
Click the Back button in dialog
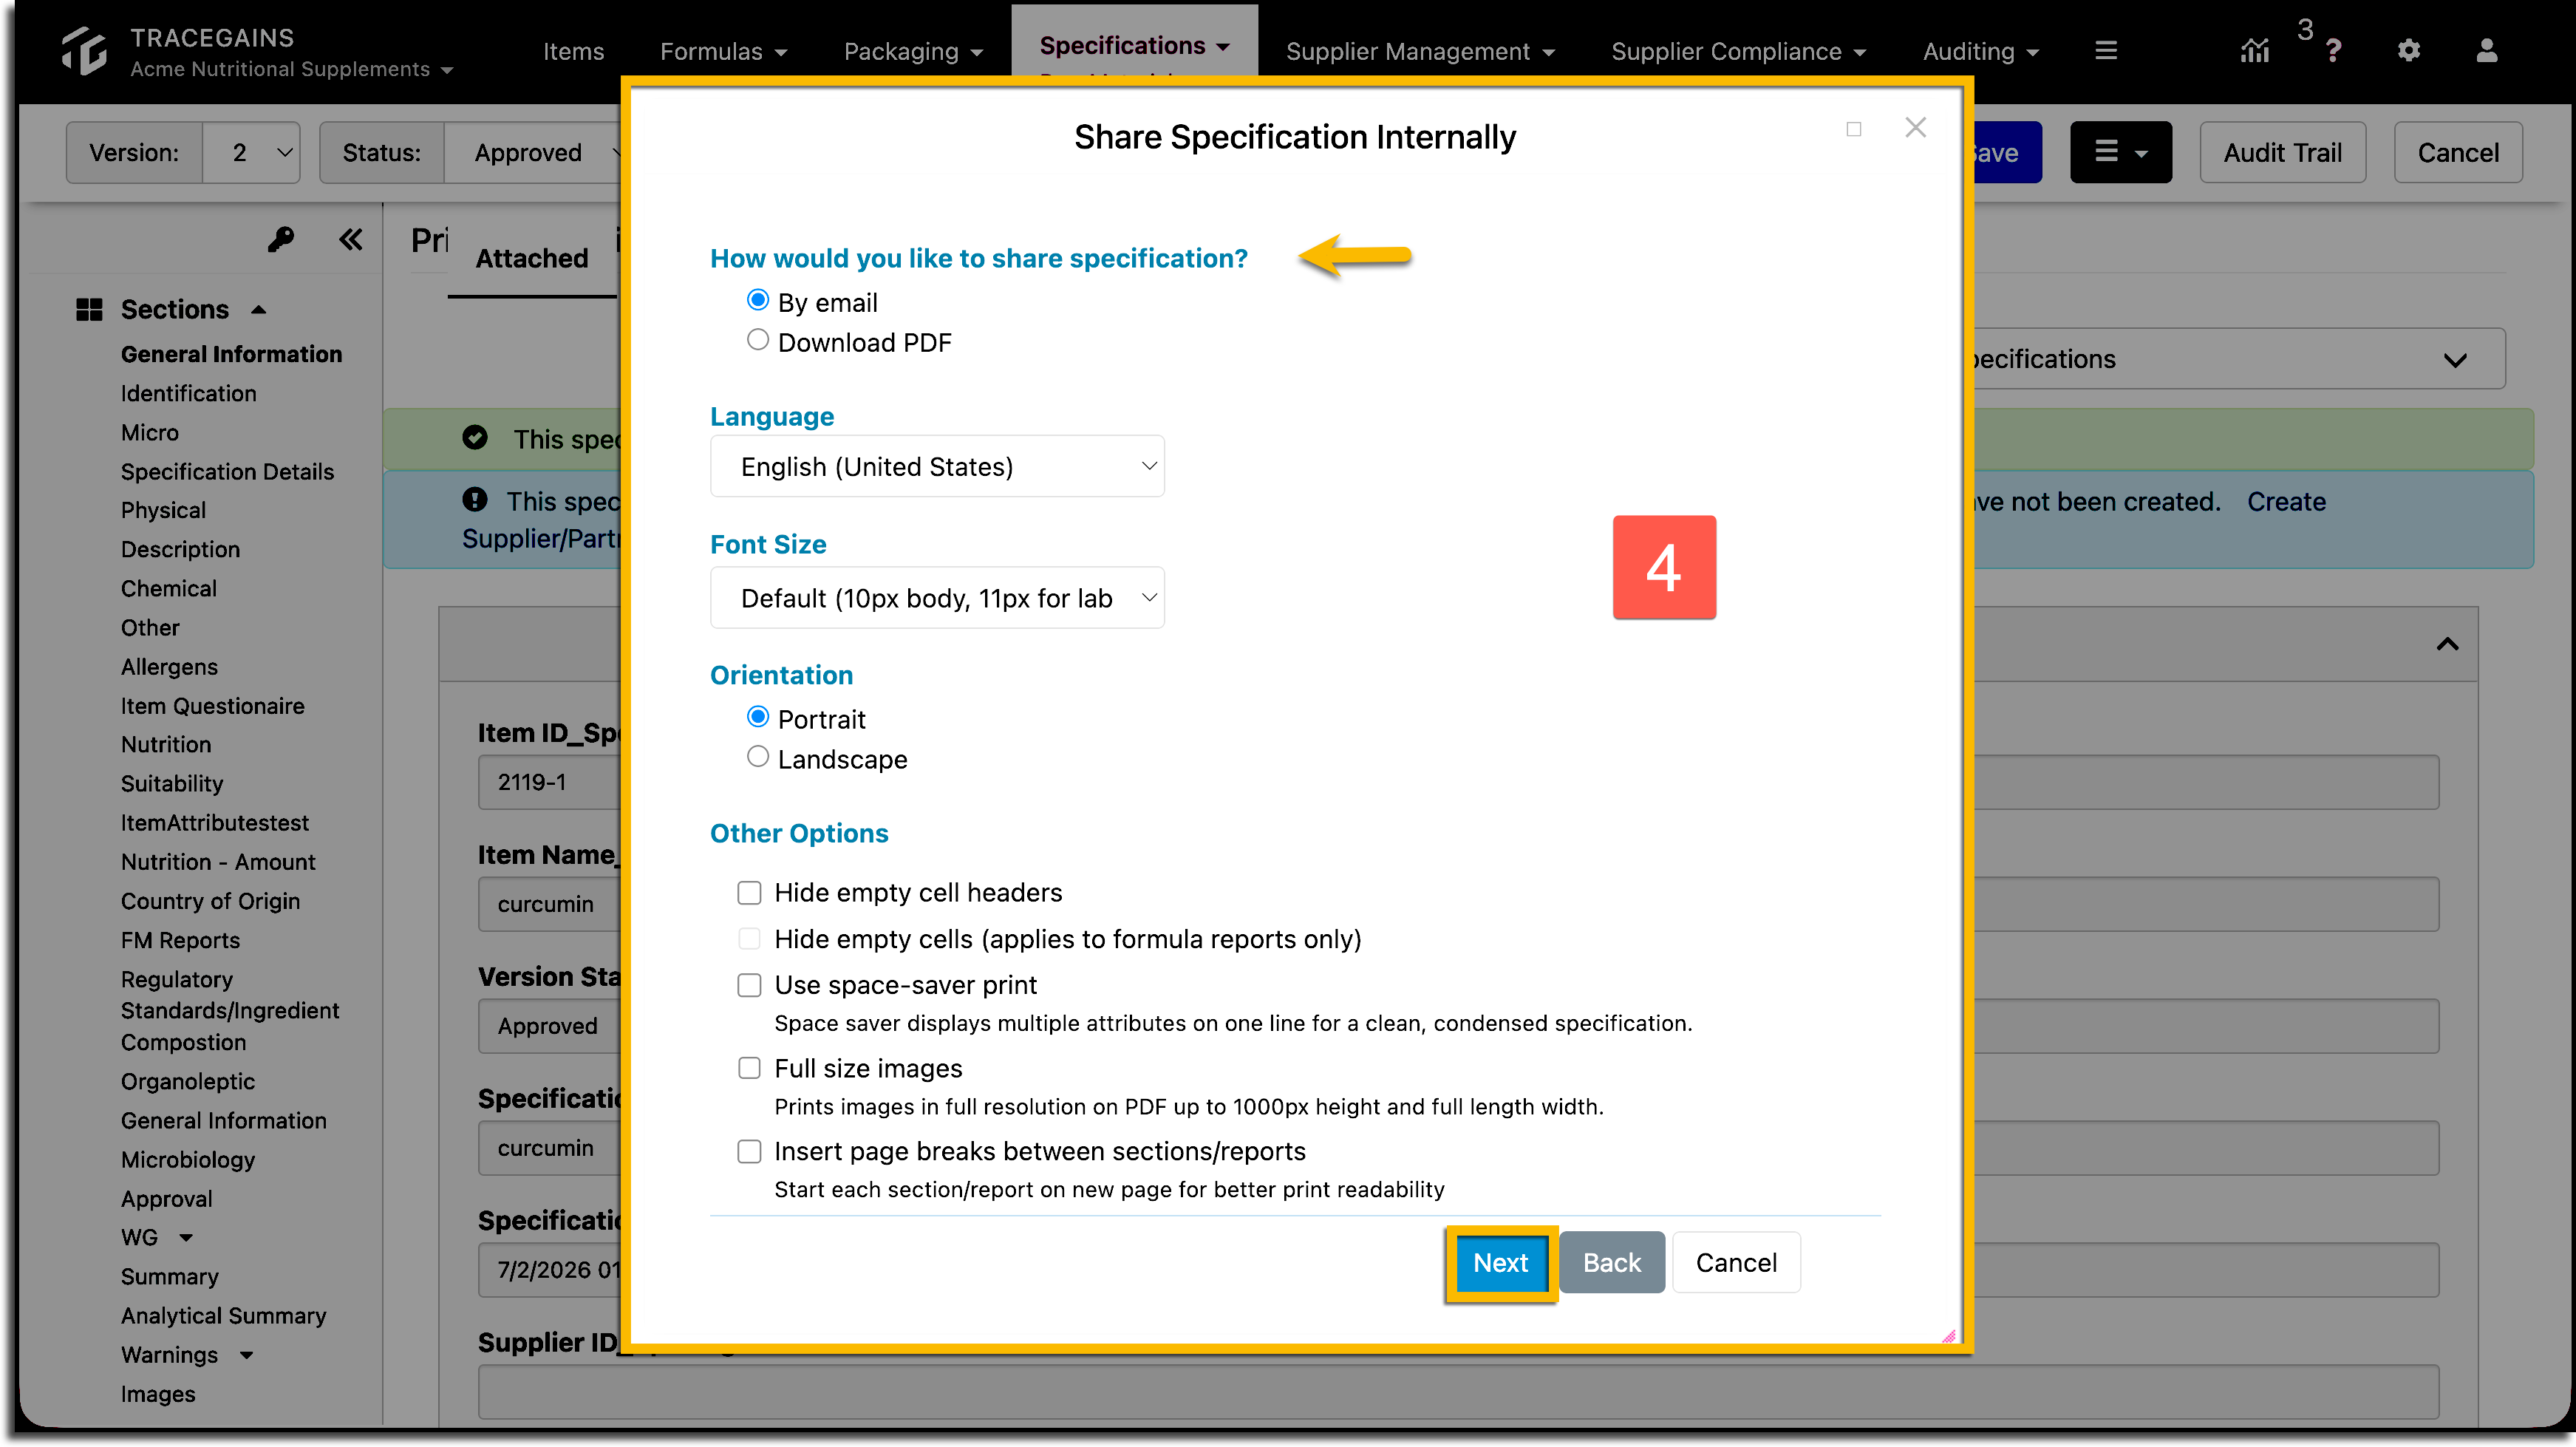(1611, 1262)
